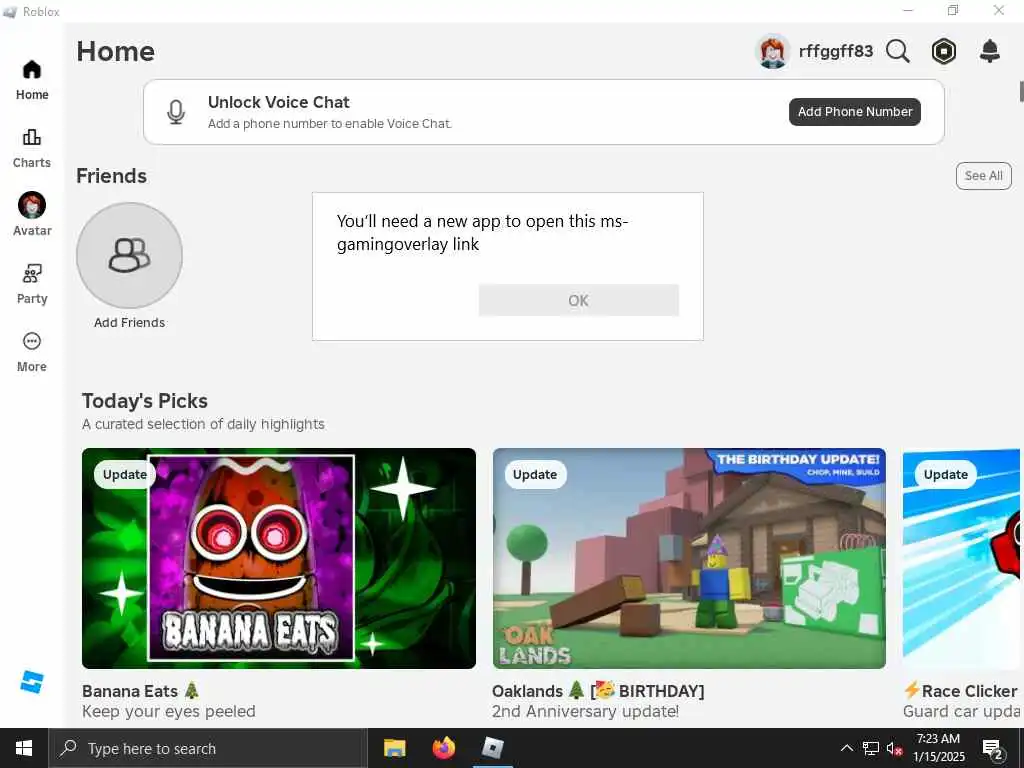
Task: Minimize the Roblox window
Action: point(908,10)
